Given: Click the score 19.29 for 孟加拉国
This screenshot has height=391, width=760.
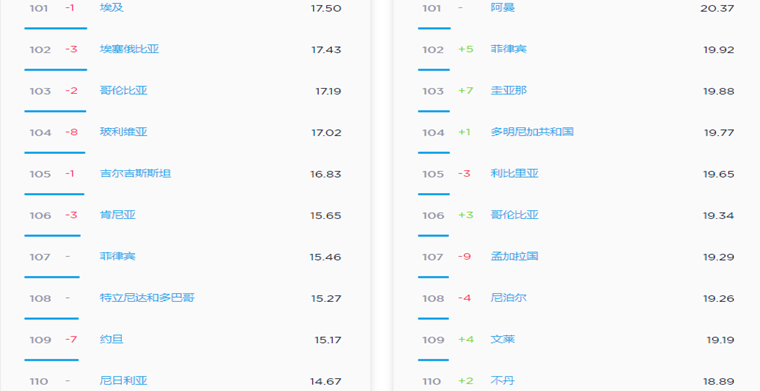Looking at the screenshot, I should coord(719,257).
